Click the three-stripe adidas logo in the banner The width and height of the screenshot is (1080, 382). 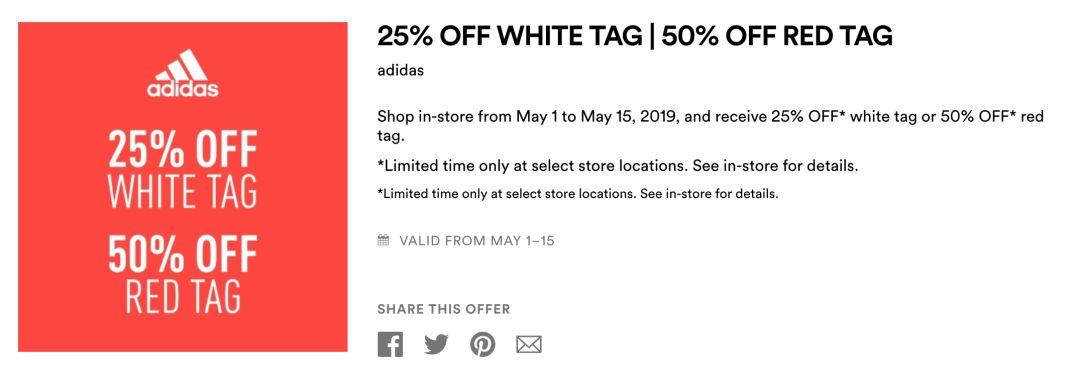pyautogui.click(x=181, y=65)
